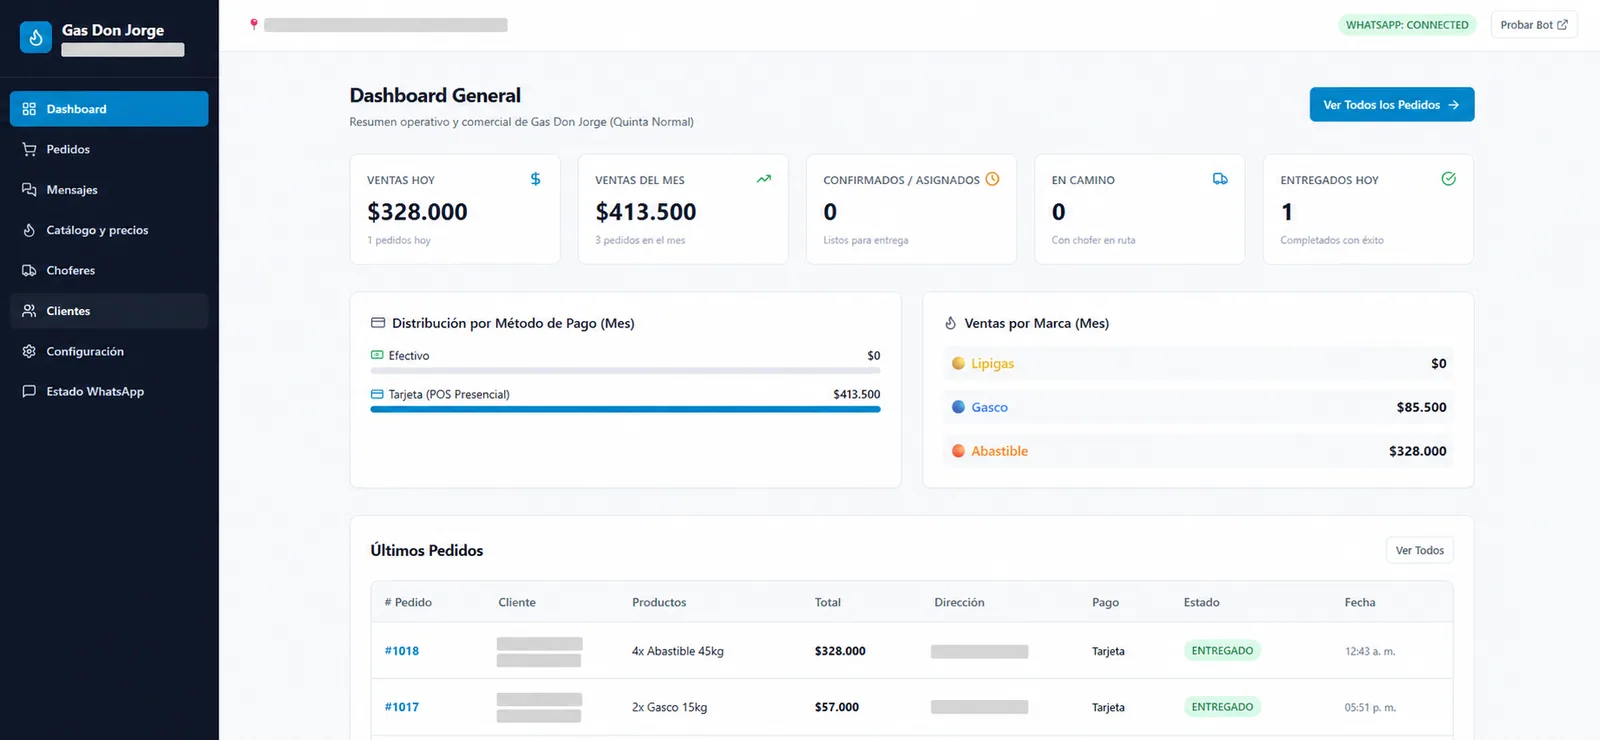The image size is (1600, 740).
Task: Open the Choferes section
Action: point(109,270)
